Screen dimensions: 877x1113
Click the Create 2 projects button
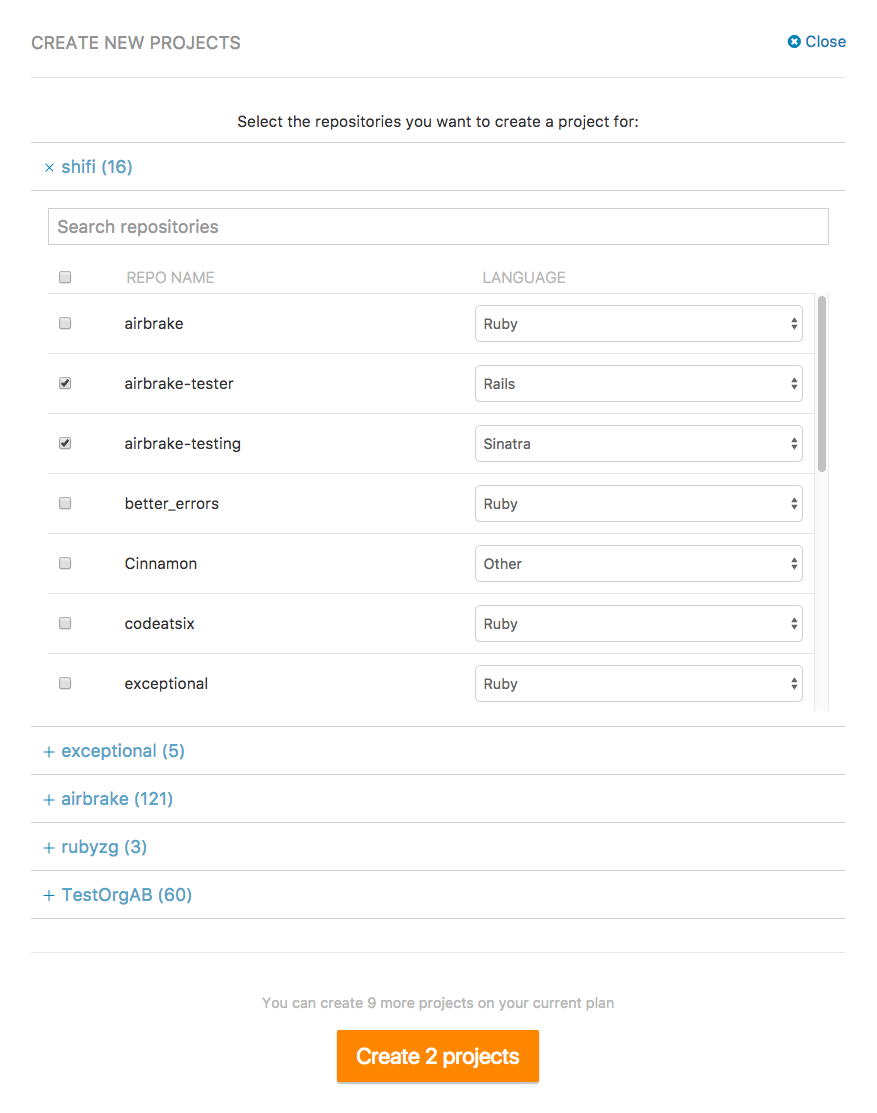tap(438, 1056)
